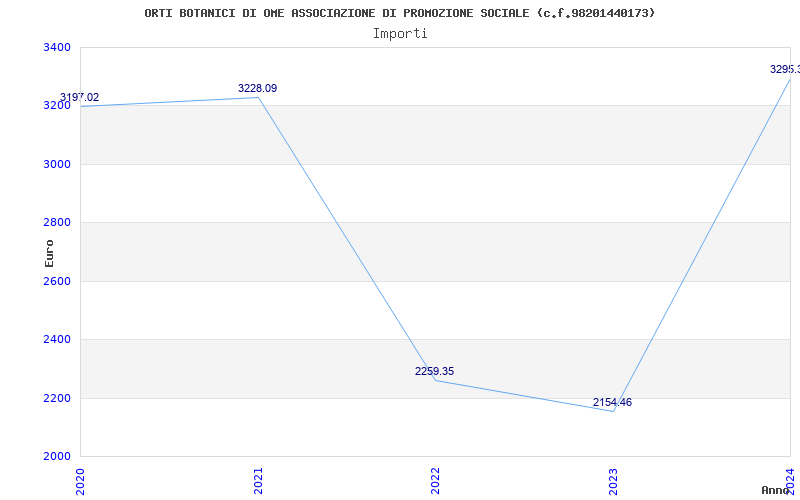Click the 2020 x-axis year label
Screen dimensions: 800x500
click(81, 481)
